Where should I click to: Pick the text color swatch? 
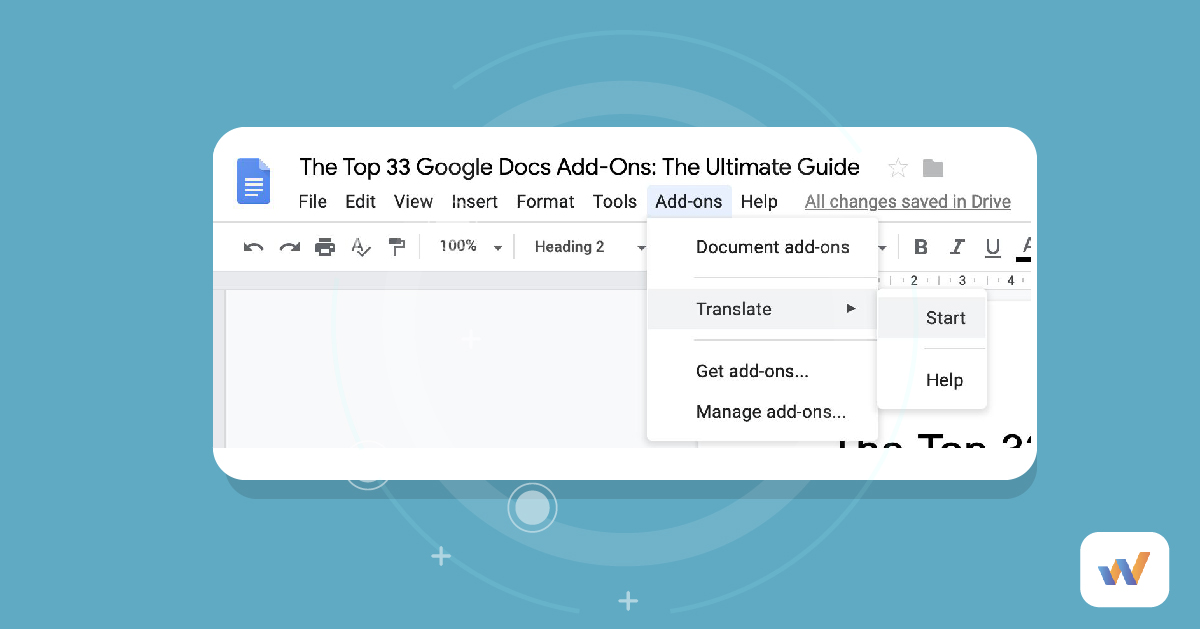pyautogui.click(x=1024, y=246)
